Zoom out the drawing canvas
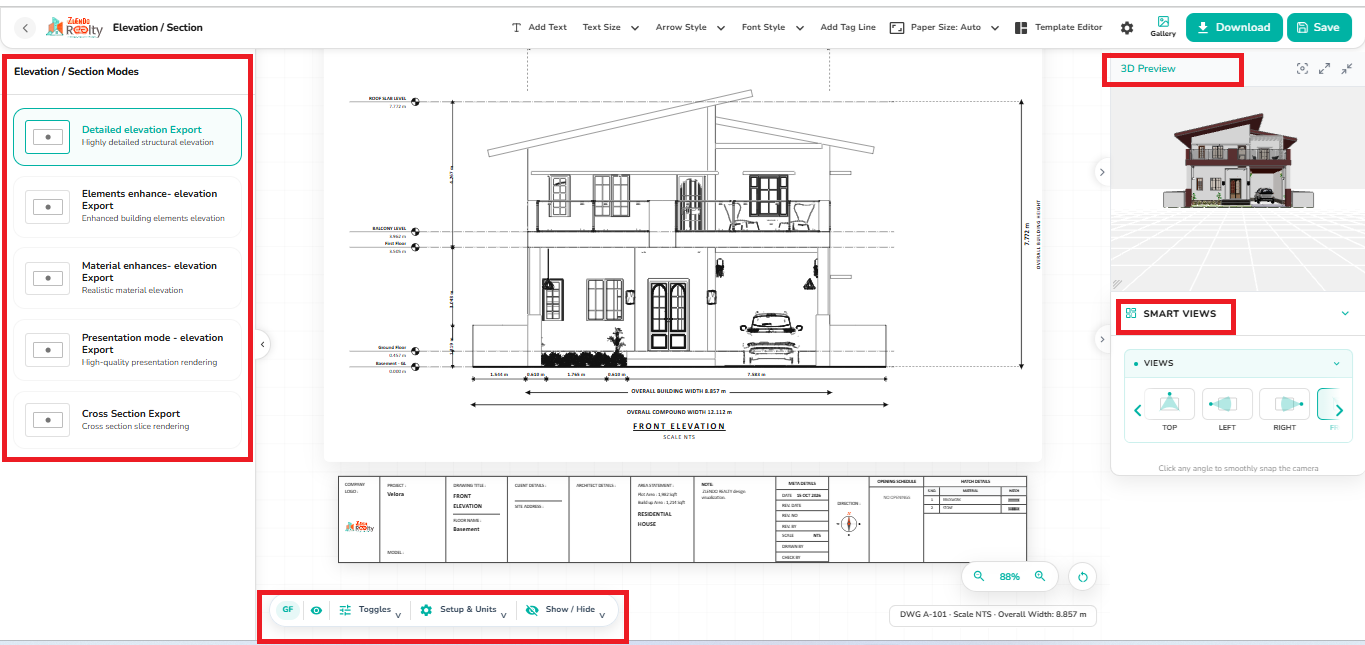Image resolution: width=1365 pixels, height=645 pixels. point(979,576)
